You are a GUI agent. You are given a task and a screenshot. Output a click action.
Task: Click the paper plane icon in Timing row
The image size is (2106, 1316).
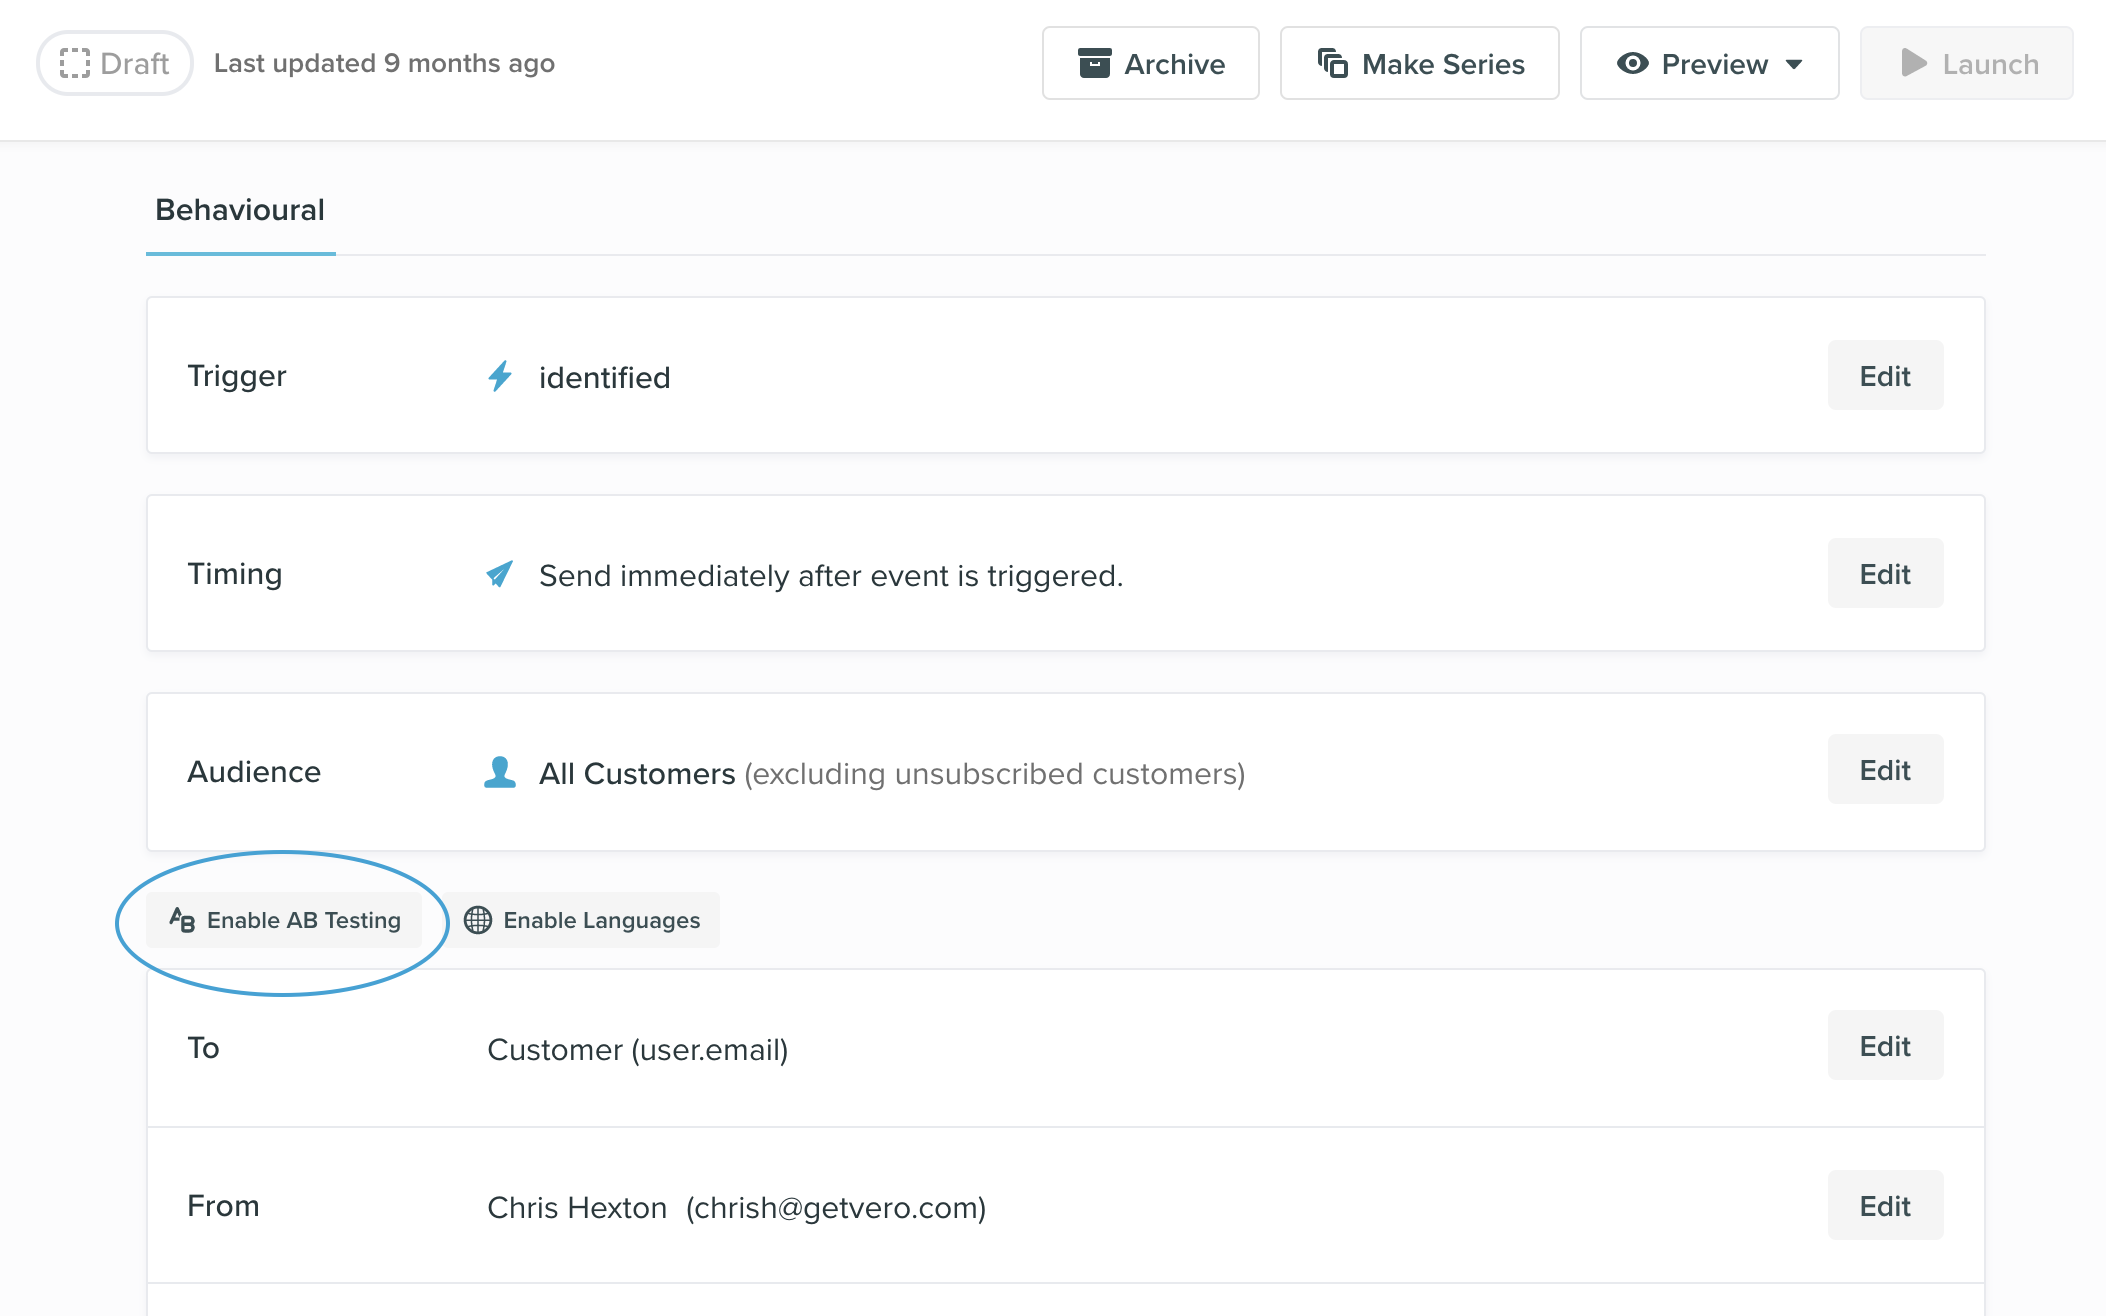[x=500, y=574]
